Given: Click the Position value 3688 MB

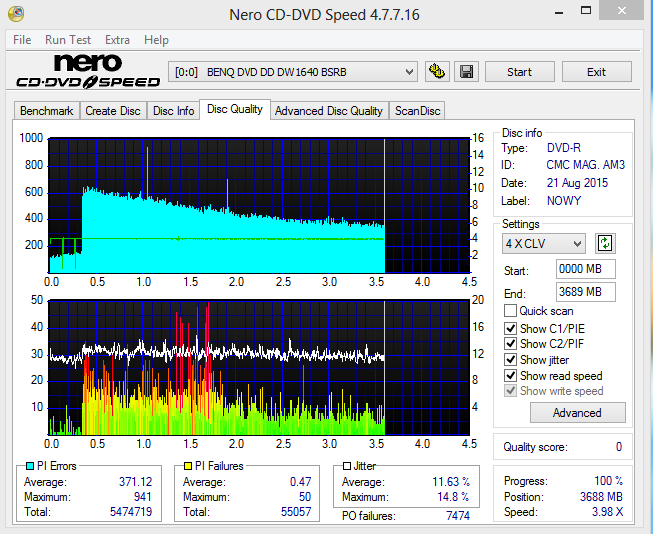Looking at the screenshot, I should (x=601, y=497).
